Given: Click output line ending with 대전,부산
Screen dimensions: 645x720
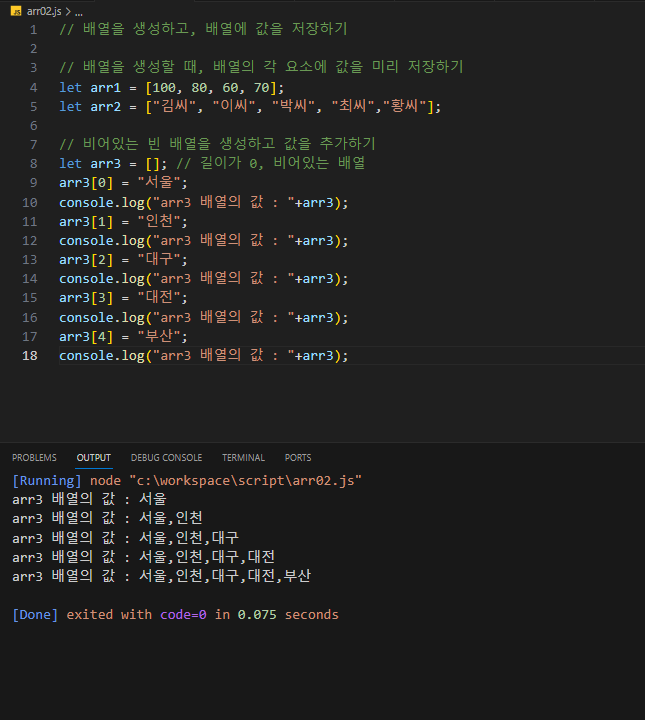Looking at the screenshot, I should [162, 576].
